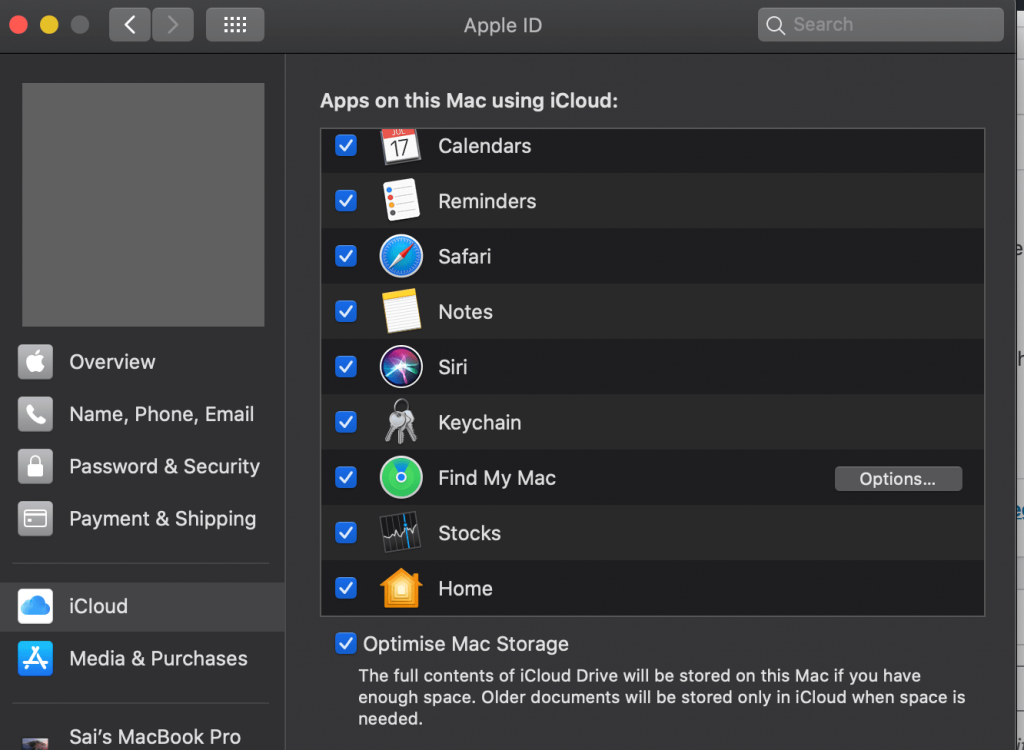Click the Show All preferences grid button
The height and width of the screenshot is (750, 1024).
[x=234, y=24]
